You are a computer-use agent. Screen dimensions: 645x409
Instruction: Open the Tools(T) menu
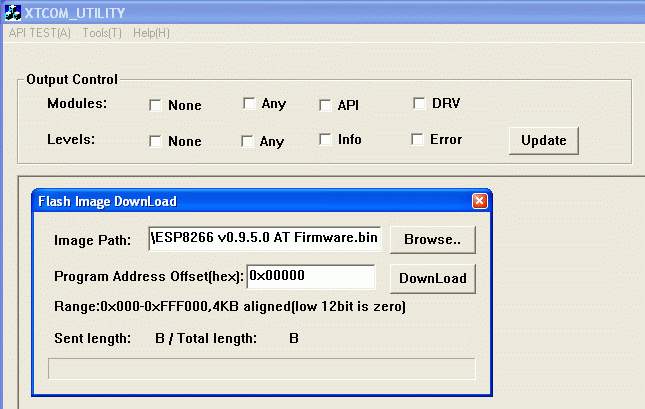coord(102,33)
